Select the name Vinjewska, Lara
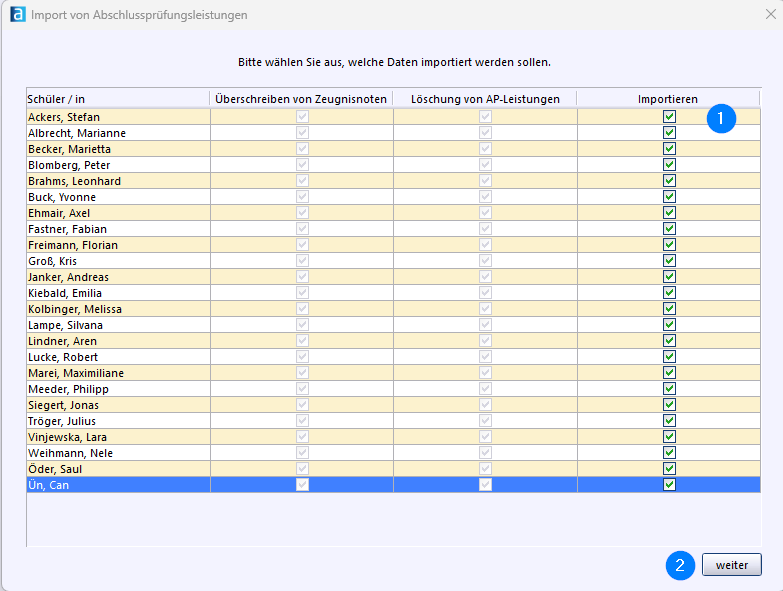Image resolution: width=783 pixels, height=591 pixels. coord(67,437)
